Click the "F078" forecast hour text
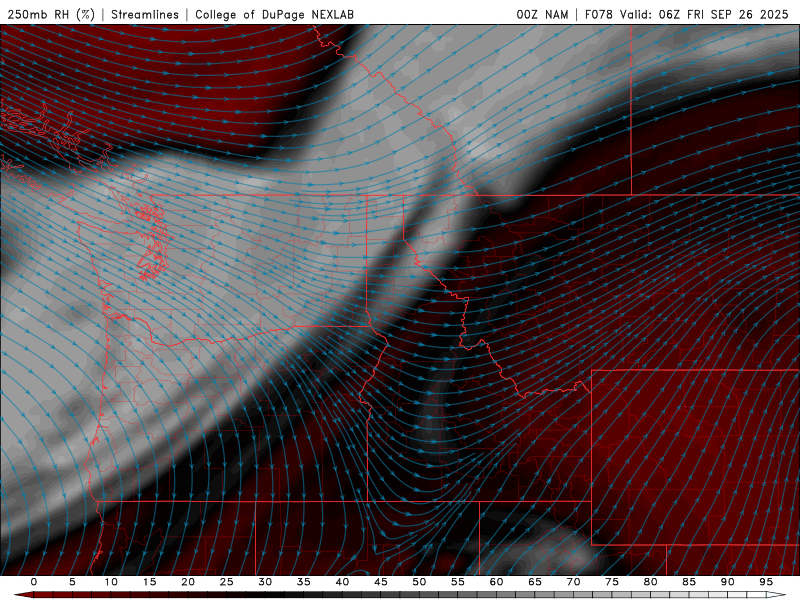This screenshot has height=600, width=800. point(598,14)
